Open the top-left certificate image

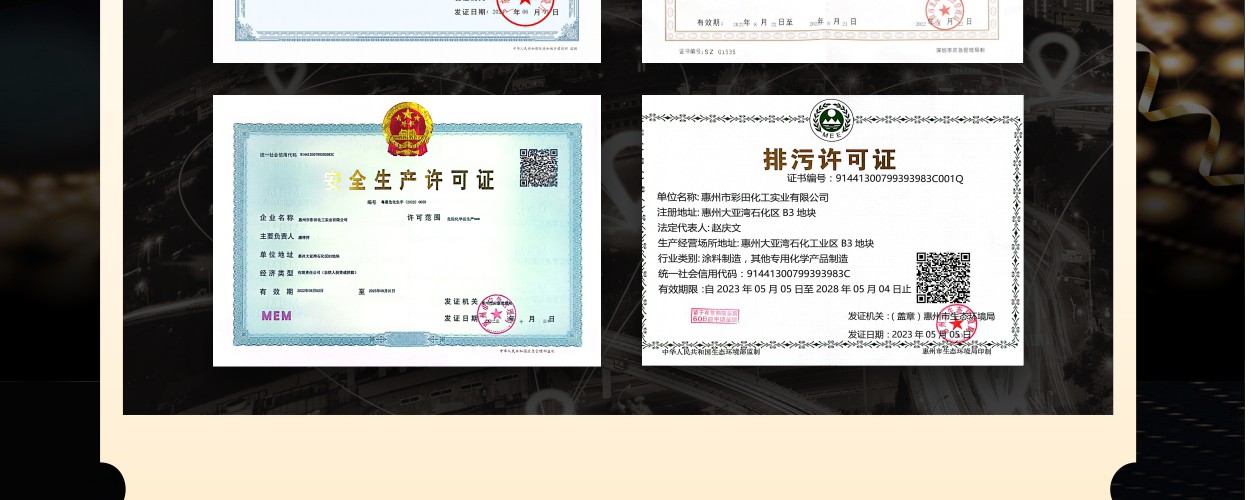pyautogui.click(x=406, y=30)
